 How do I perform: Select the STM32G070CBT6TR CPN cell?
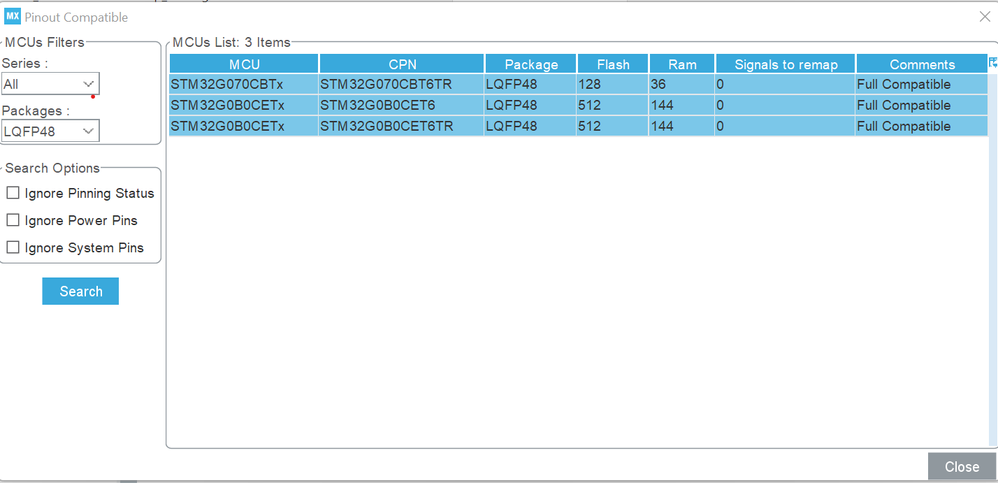[x=402, y=84]
